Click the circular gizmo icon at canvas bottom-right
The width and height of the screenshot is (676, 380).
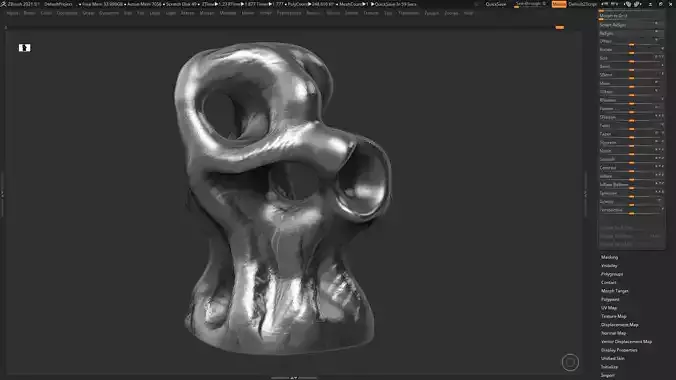point(570,362)
